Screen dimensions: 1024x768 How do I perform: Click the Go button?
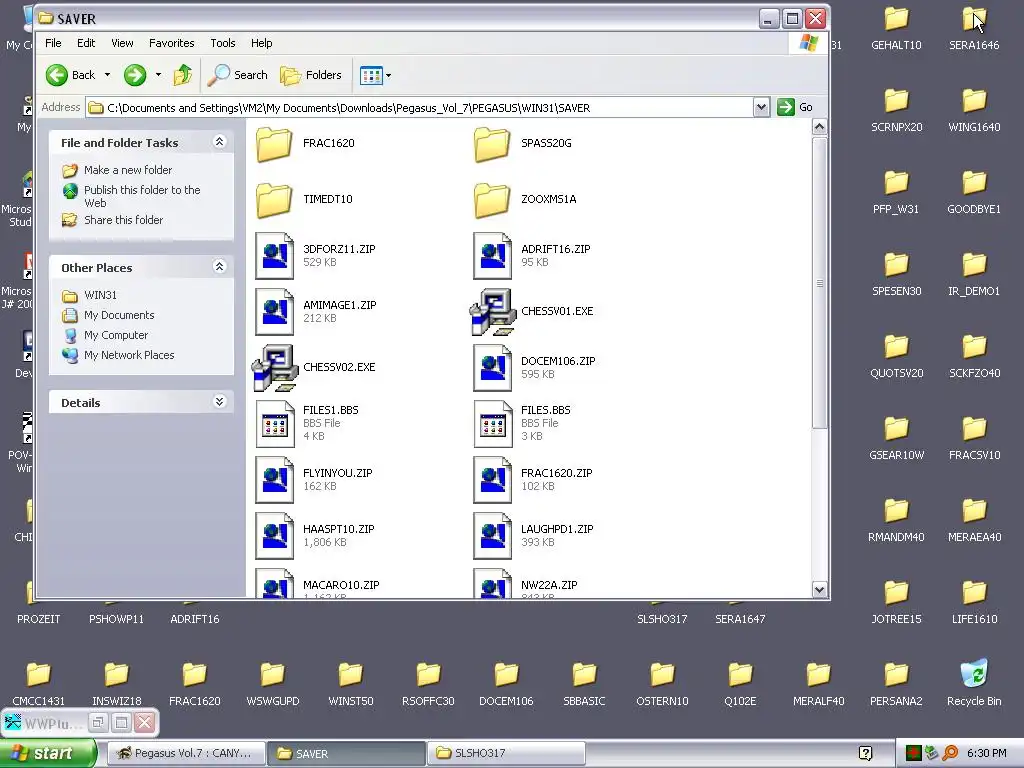795,107
